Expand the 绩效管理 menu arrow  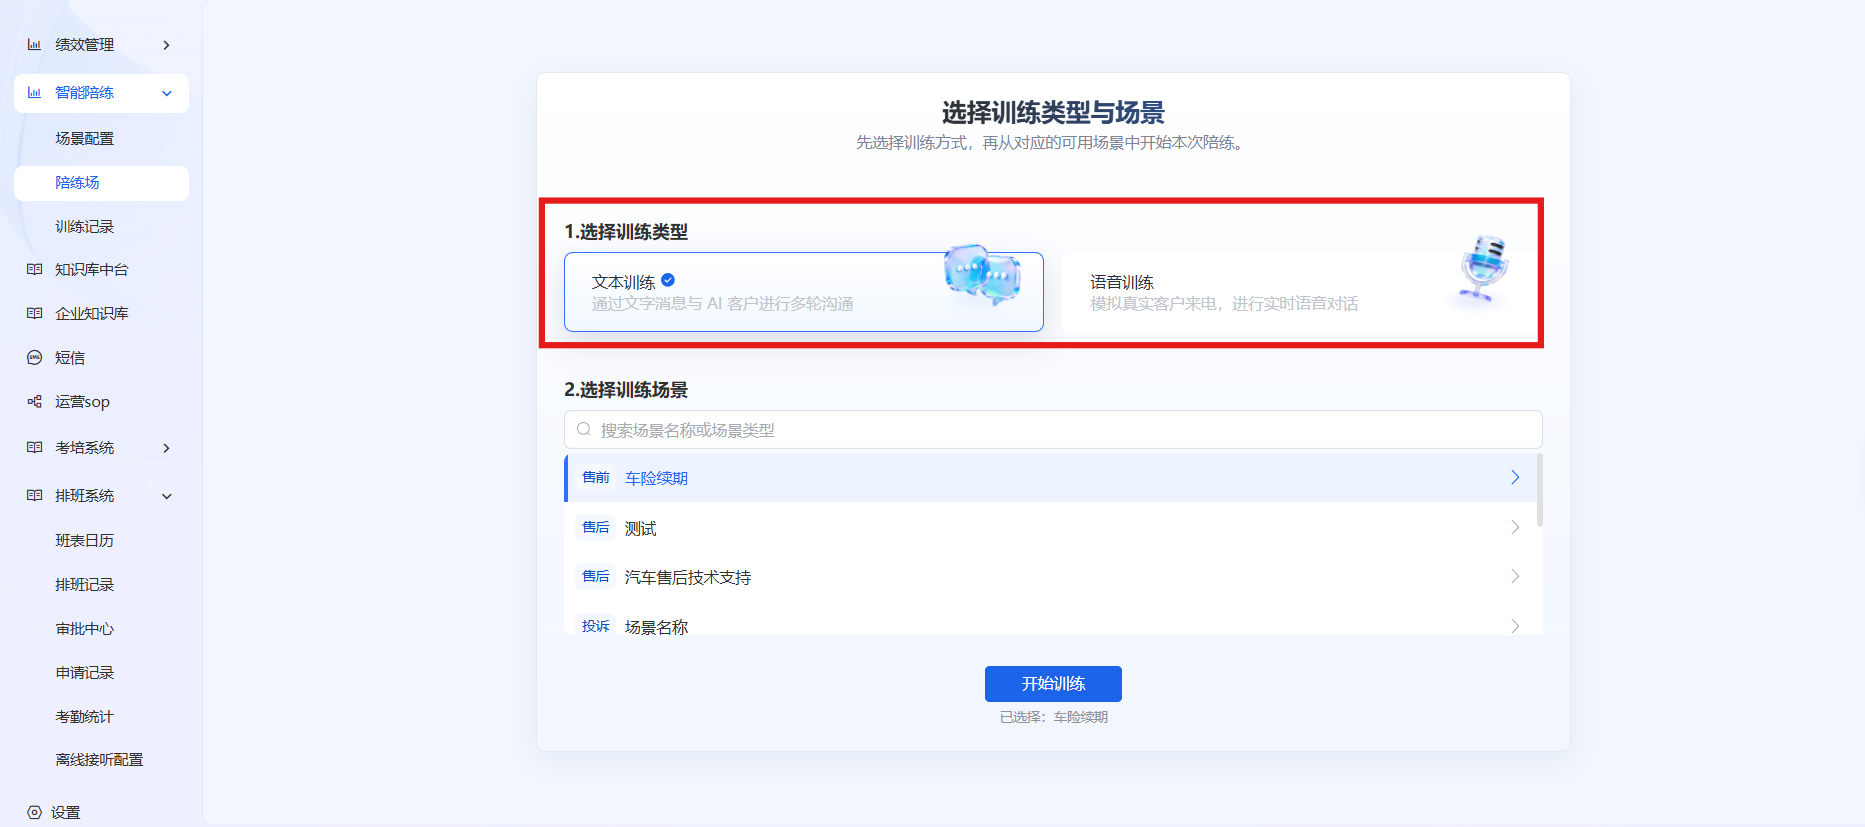[x=166, y=45]
